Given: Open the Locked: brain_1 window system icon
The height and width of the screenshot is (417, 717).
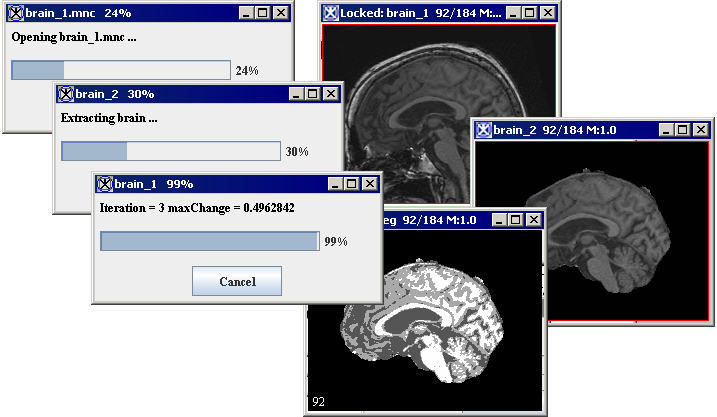Looking at the screenshot, I should pos(330,13).
